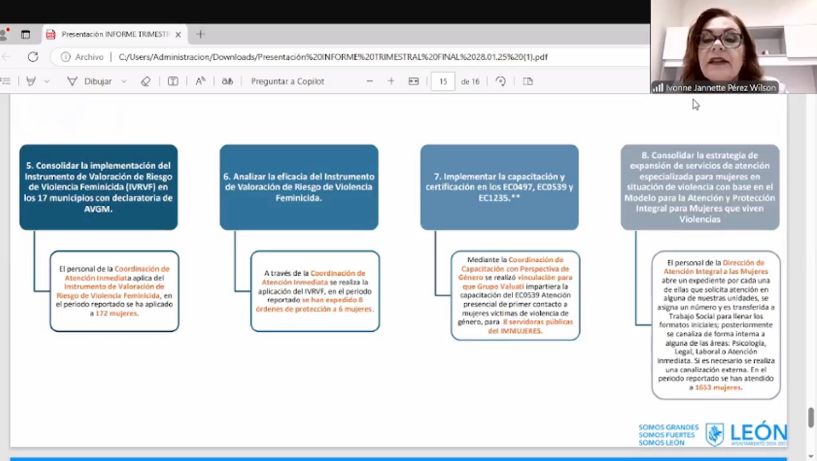The image size is (817, 461).
Task: Click Preguntar a Copilot
Action: [287, 81]
